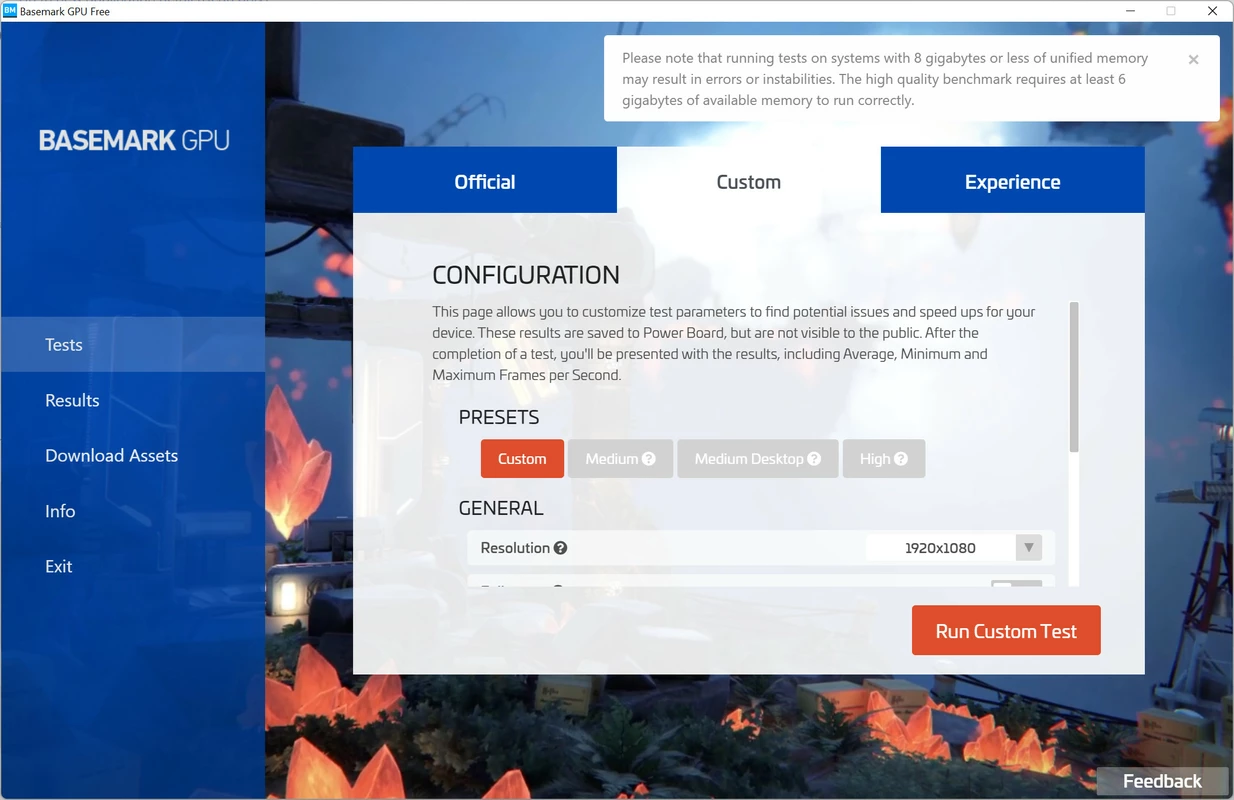Select the Custom preset button
The image size is (1234, 800).
coord(522,459)
